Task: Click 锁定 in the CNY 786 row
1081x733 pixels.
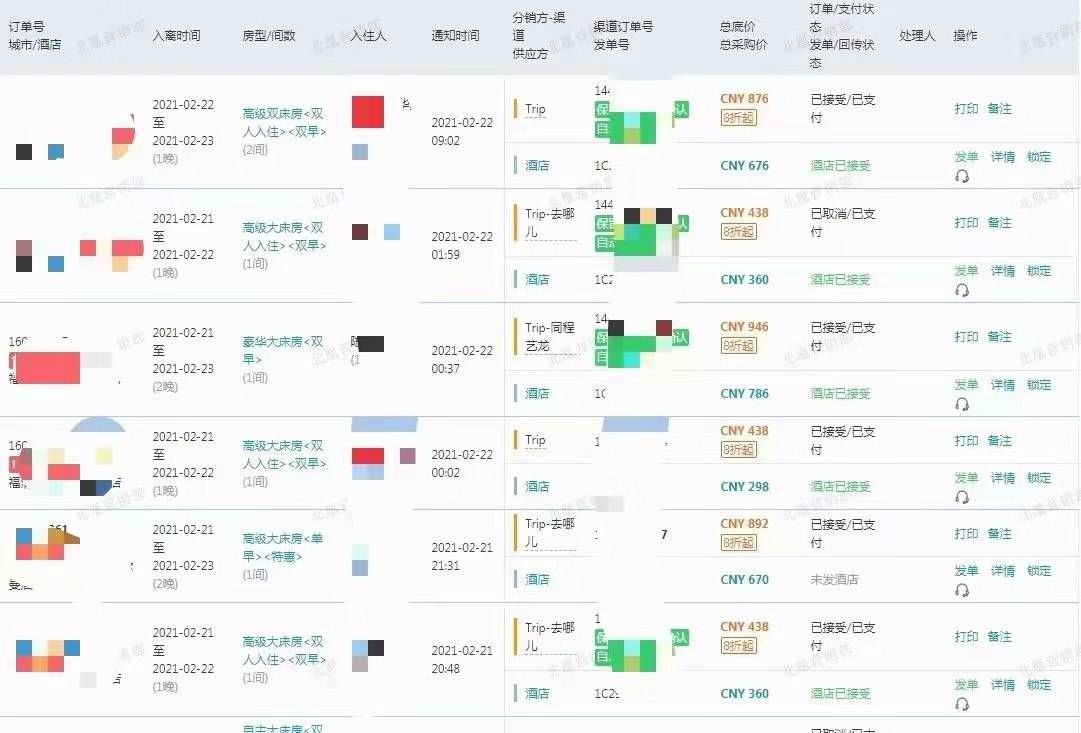Action: [1038, 385]
